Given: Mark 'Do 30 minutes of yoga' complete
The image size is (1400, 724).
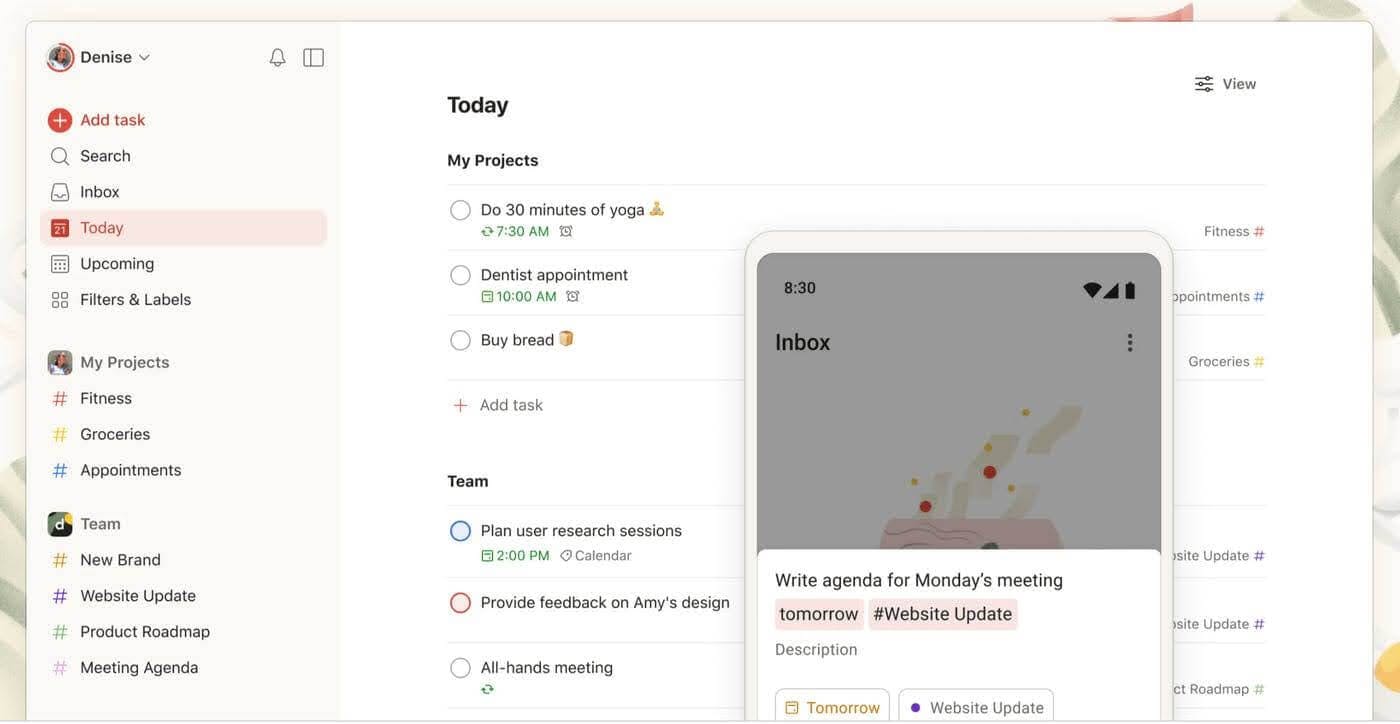Looking at the screenshot, I should 460,210.
